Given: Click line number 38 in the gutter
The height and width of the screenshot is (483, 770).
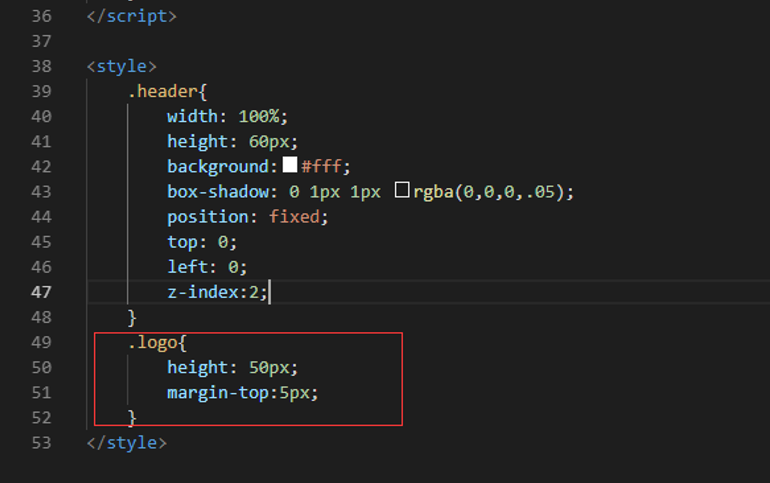Looking at the screenshot, I should pos(41,66).
